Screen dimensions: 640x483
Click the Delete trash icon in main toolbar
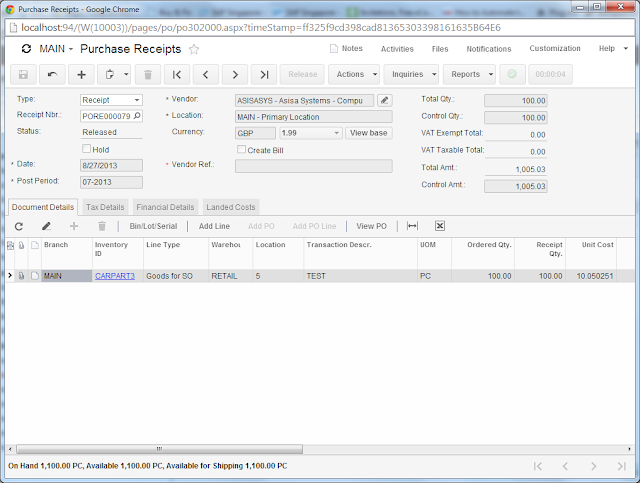(x=148, y=74)
